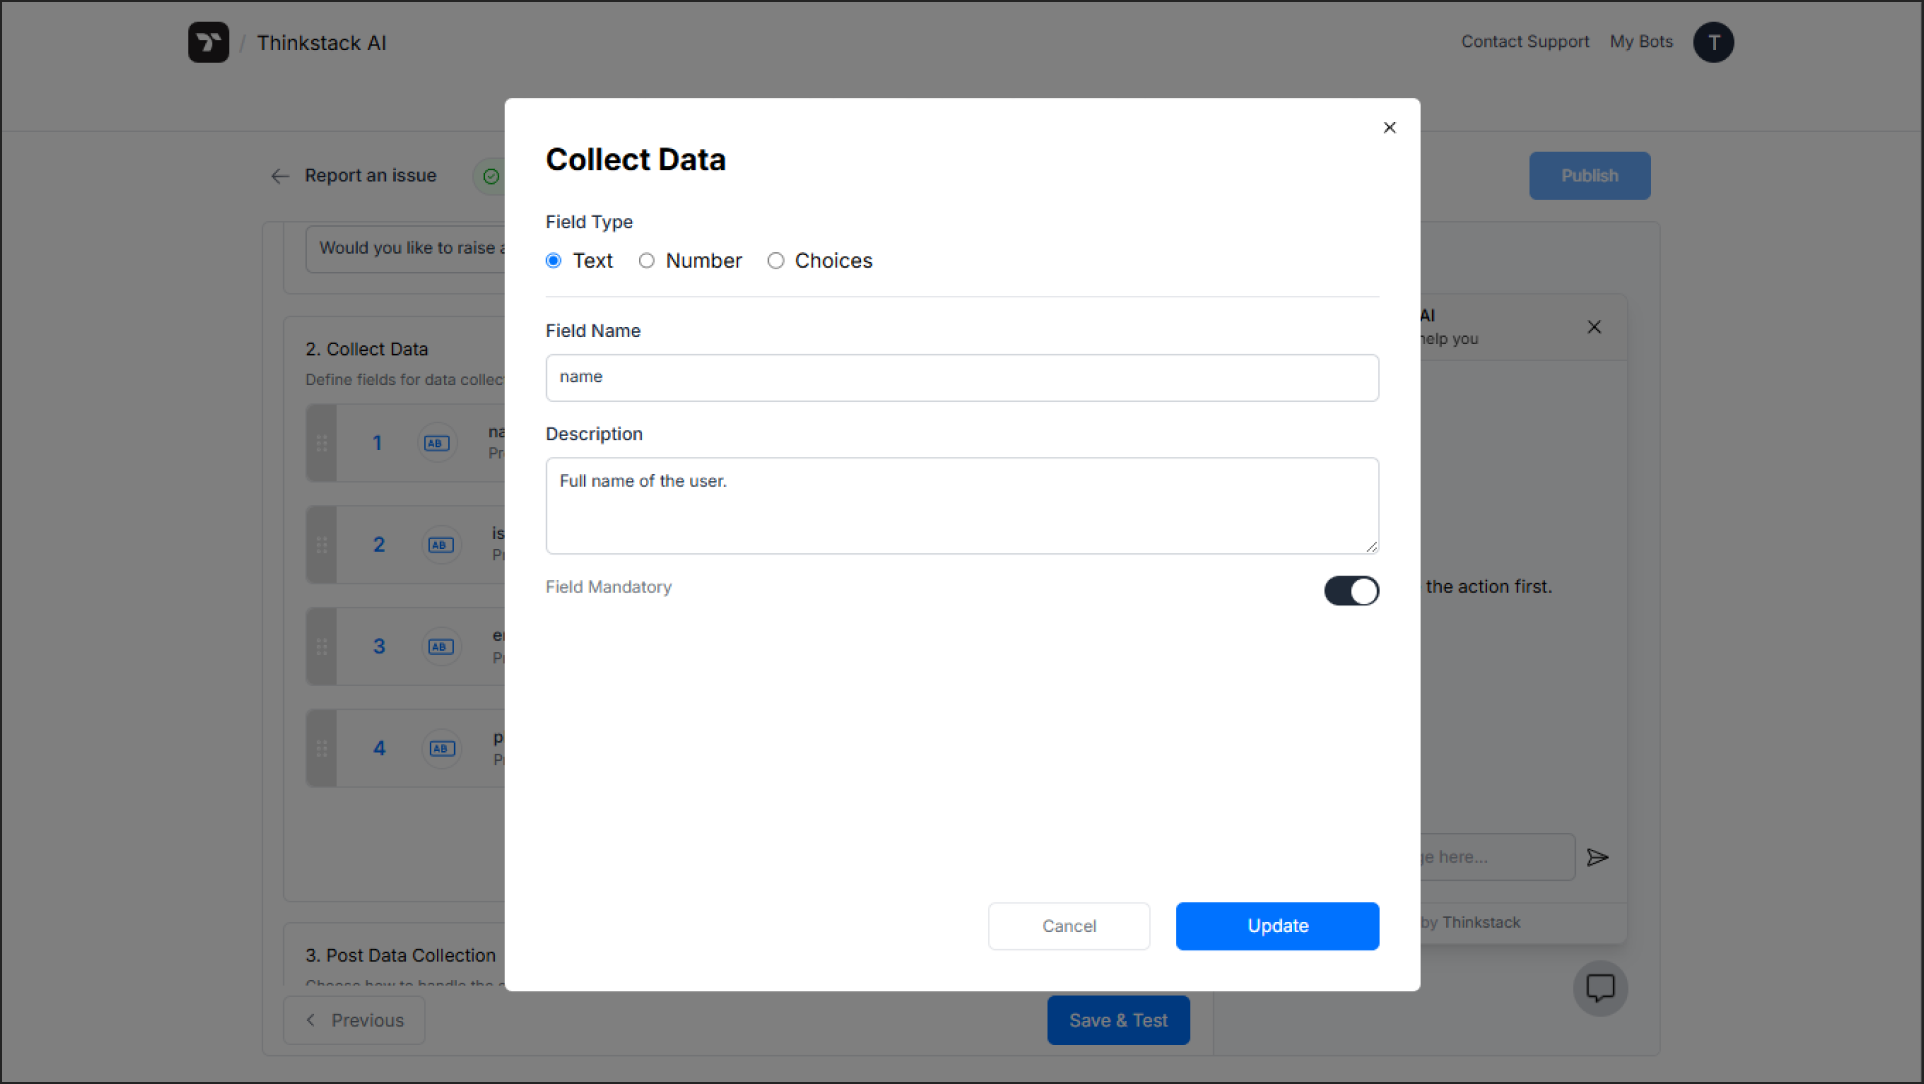Click the Update button
1924x1084 pixels.
click(1277, 926)
